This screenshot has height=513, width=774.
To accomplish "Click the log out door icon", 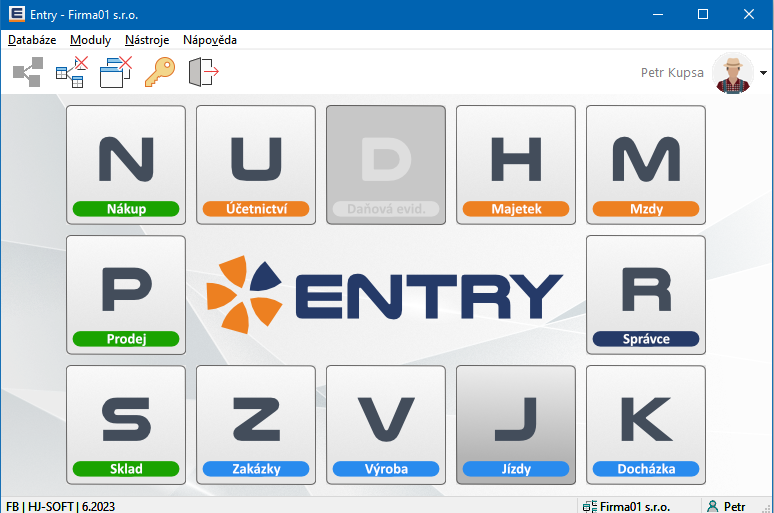I will (x=203, y=73).
